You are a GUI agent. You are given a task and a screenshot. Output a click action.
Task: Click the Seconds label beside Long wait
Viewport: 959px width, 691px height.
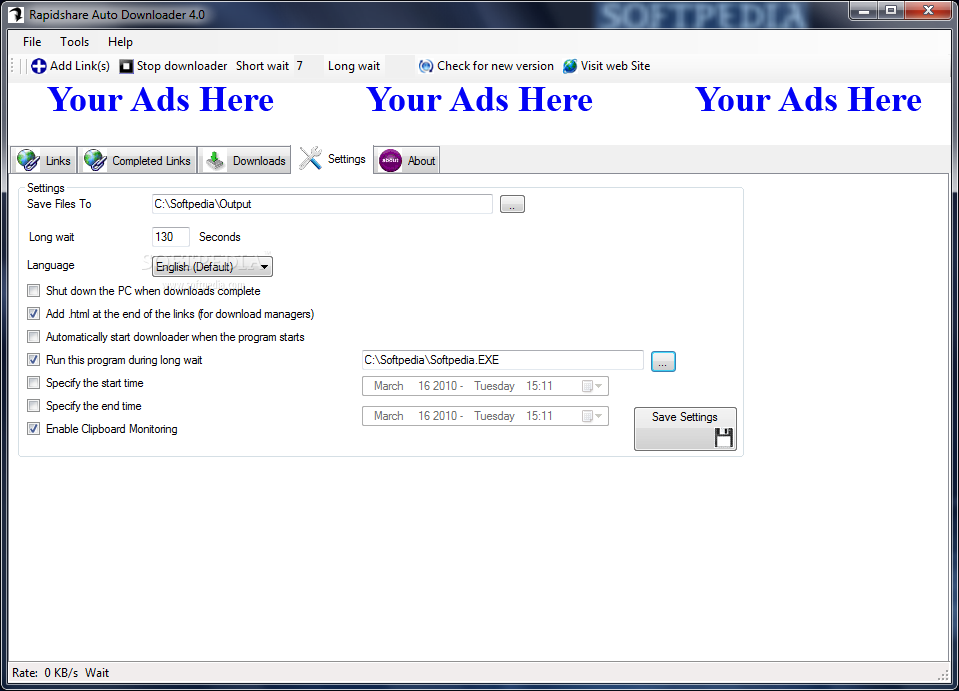click(220, 237)
